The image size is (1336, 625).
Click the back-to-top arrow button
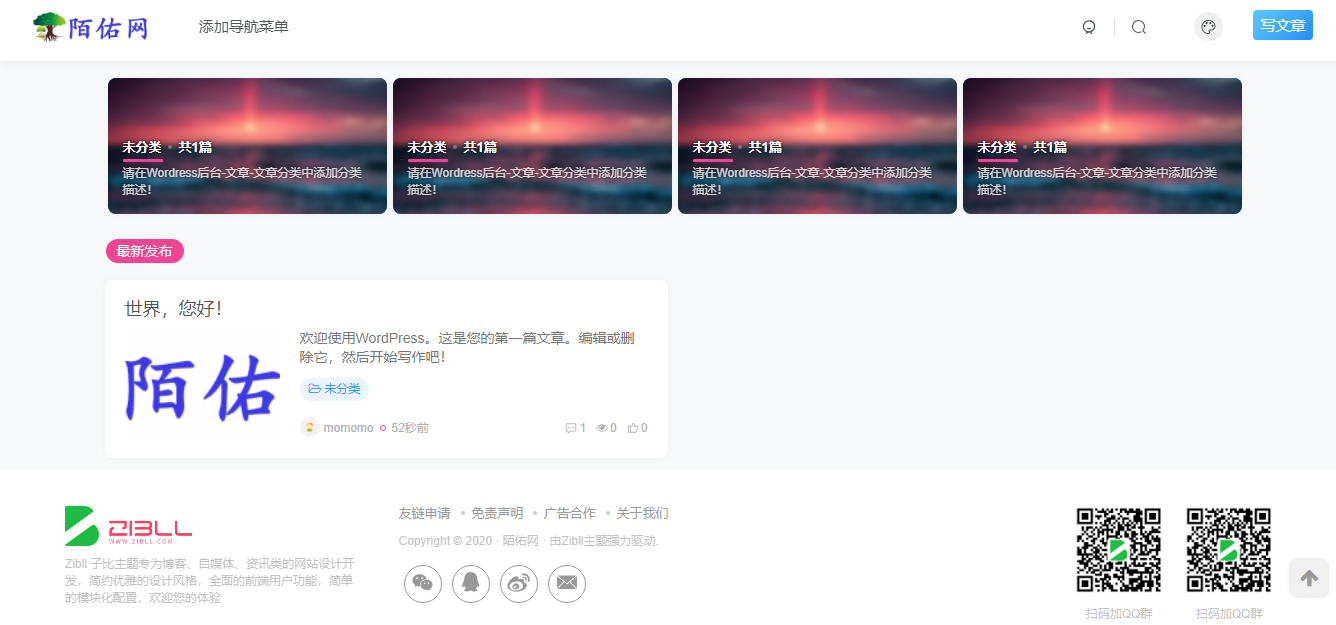(x=1309, y=578)
